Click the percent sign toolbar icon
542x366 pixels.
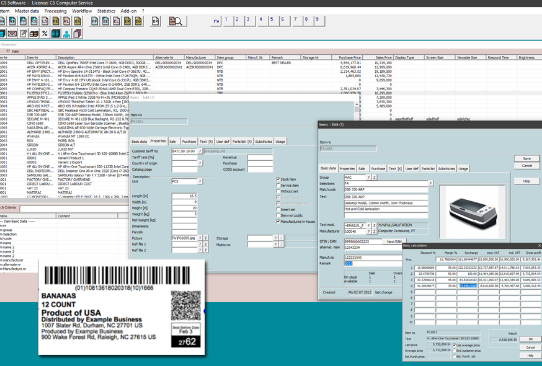[x=45, y=34]
